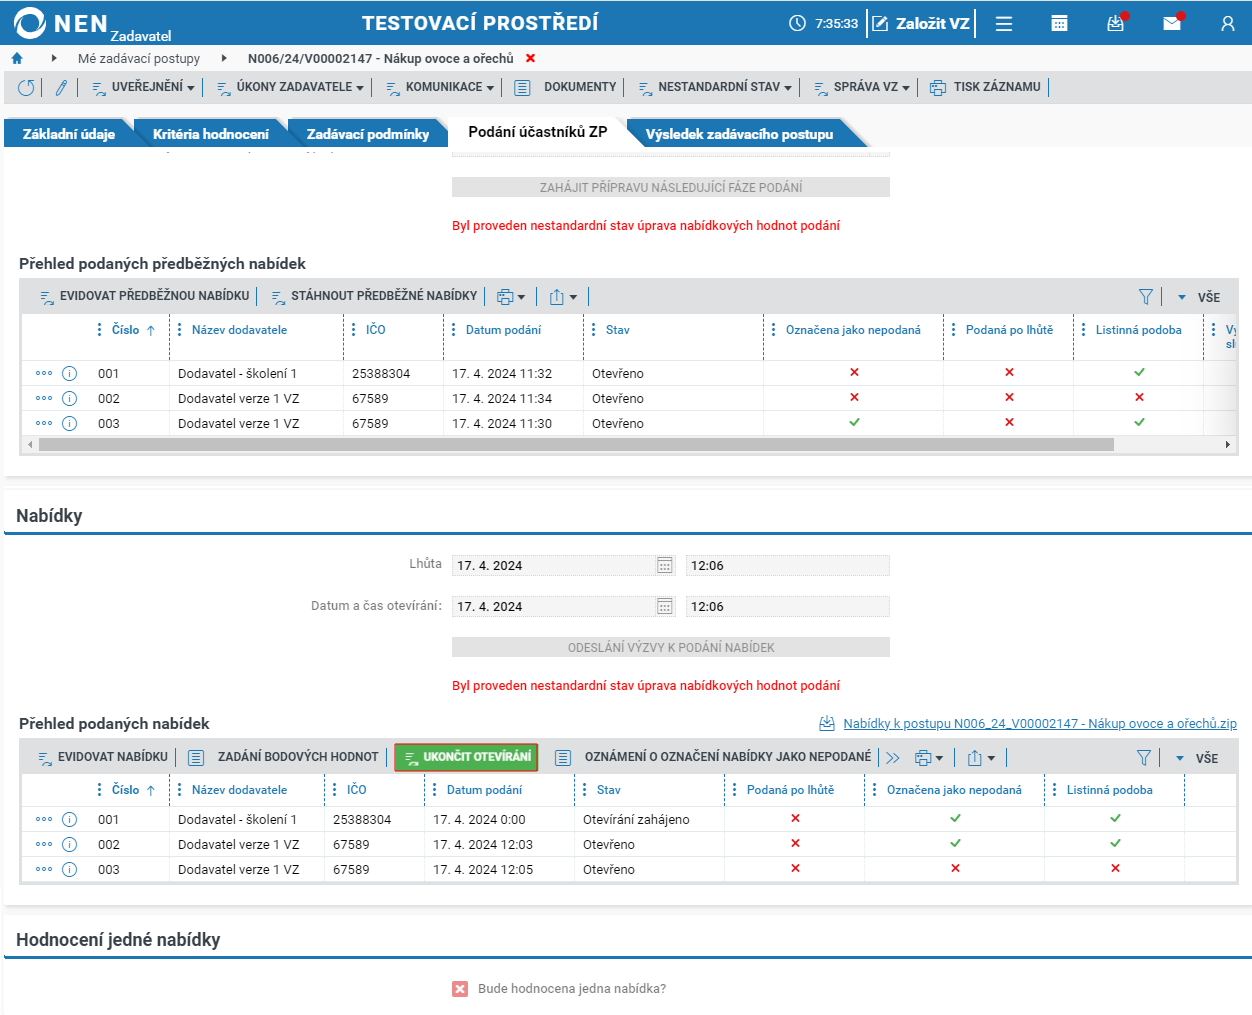The height and width of the screenshot is (1015, 1252).
Task: Open the three-dot row menu for offer dated 12:05
Action: pyautogui.click(x=44, y=870)
